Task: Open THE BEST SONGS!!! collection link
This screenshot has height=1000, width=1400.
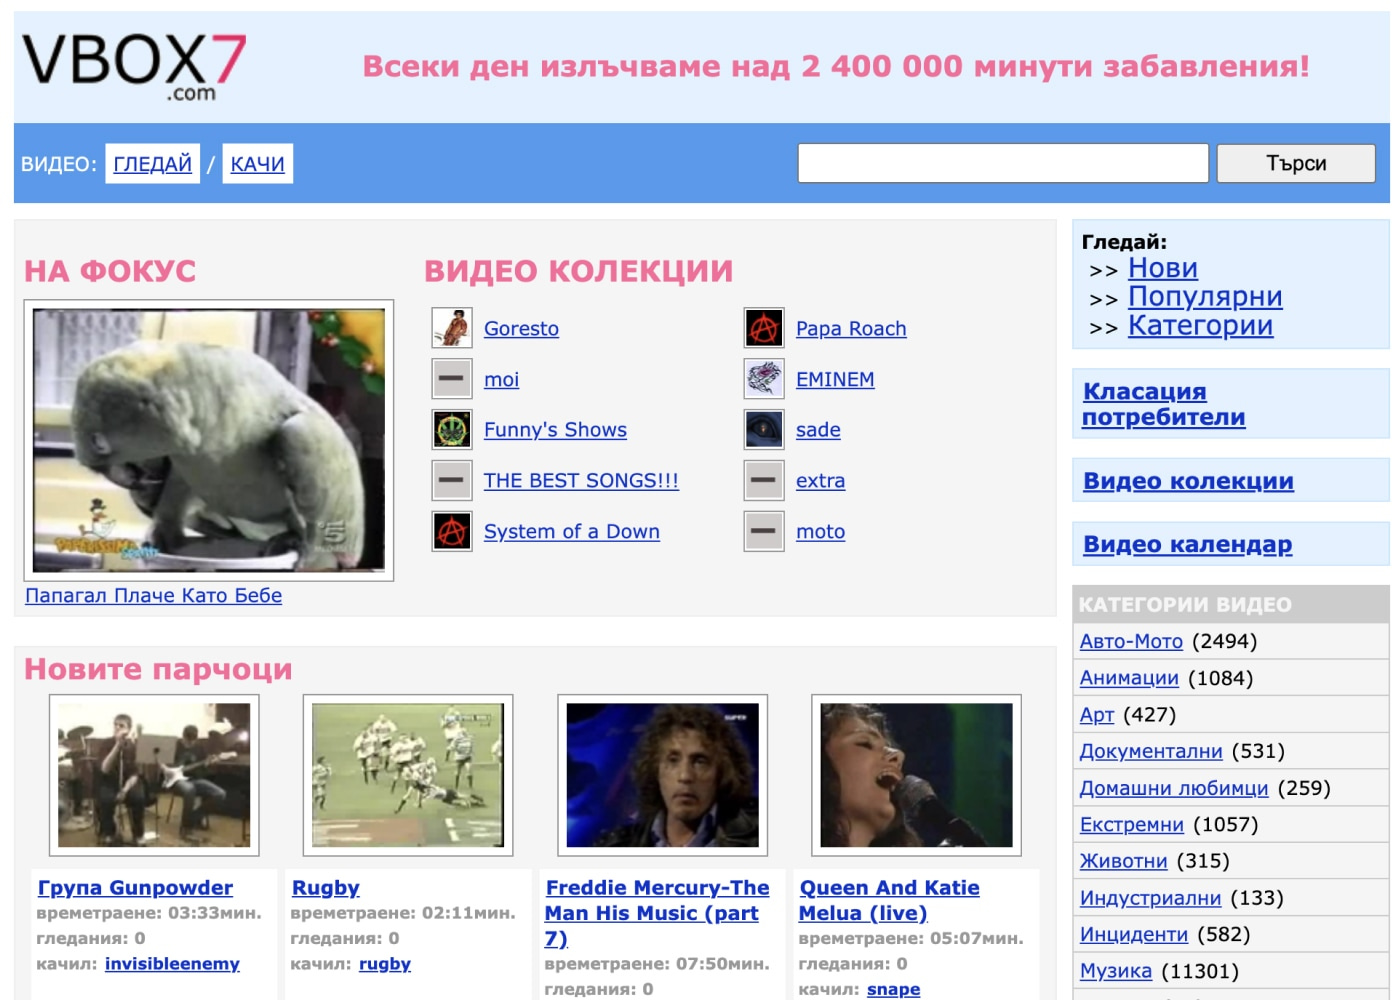Action: coord(581,481)
